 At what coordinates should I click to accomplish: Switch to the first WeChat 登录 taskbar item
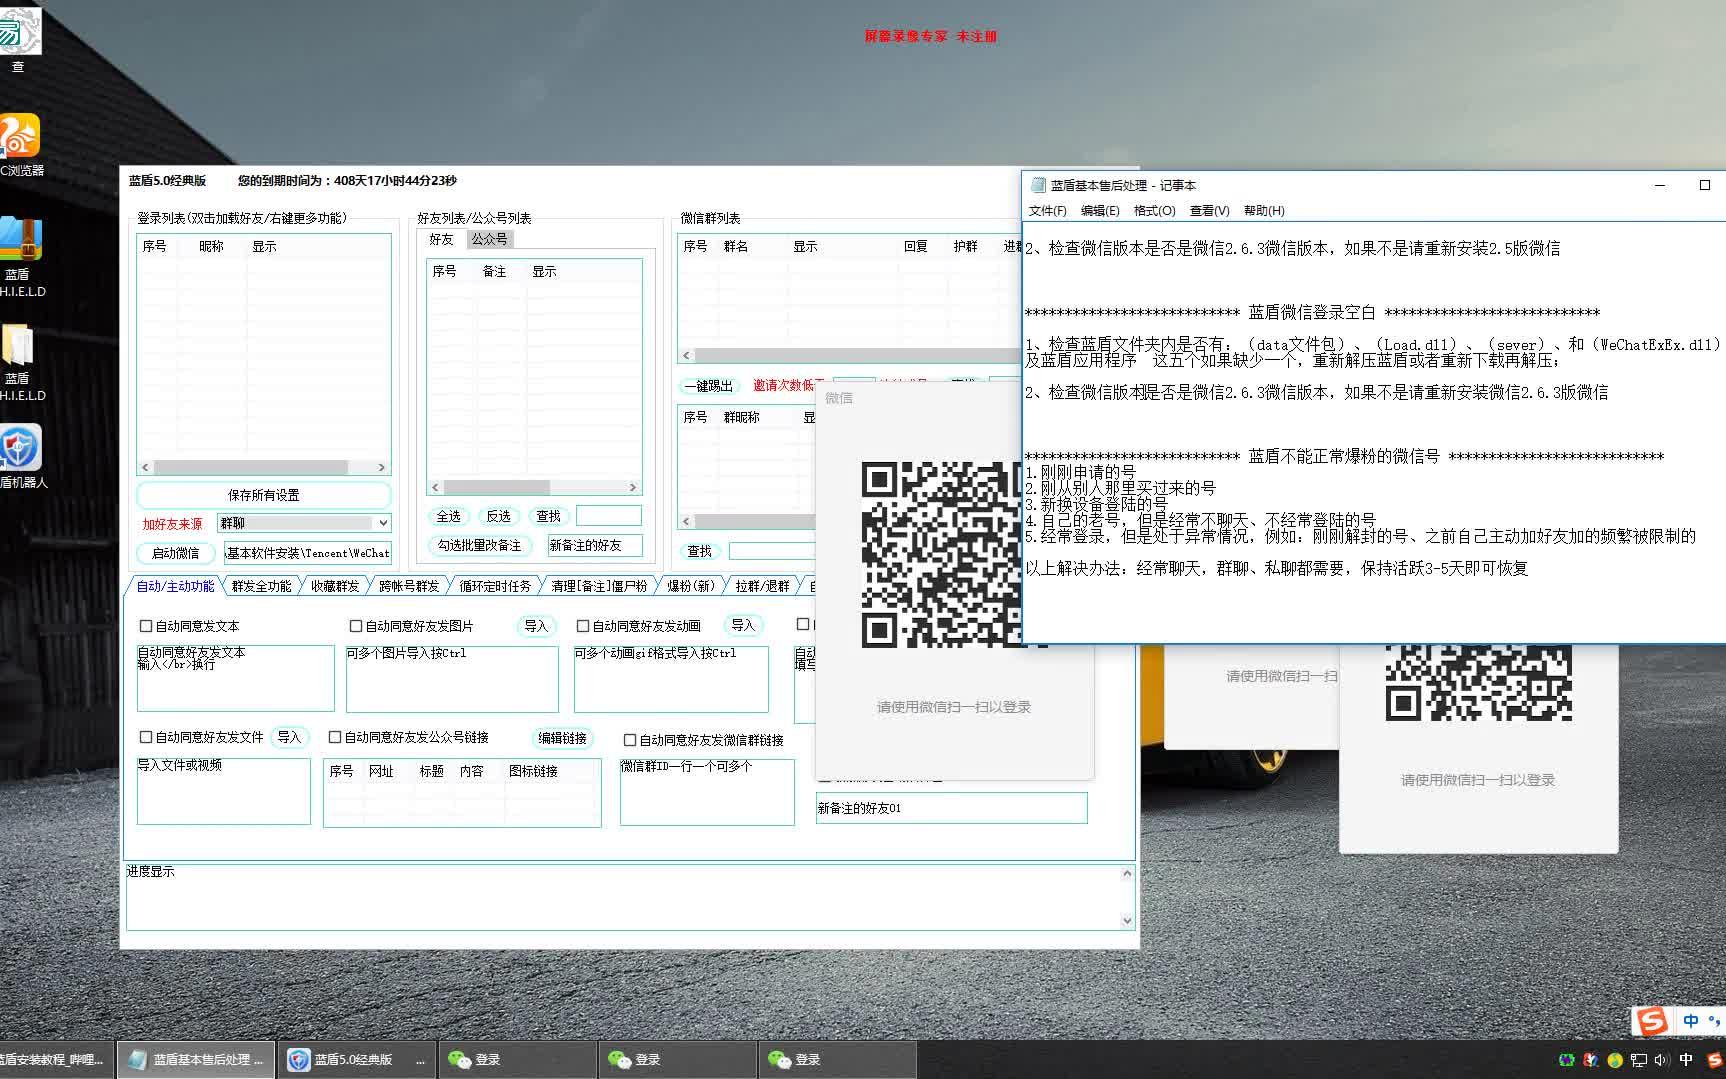click(x=517, y=1060)
